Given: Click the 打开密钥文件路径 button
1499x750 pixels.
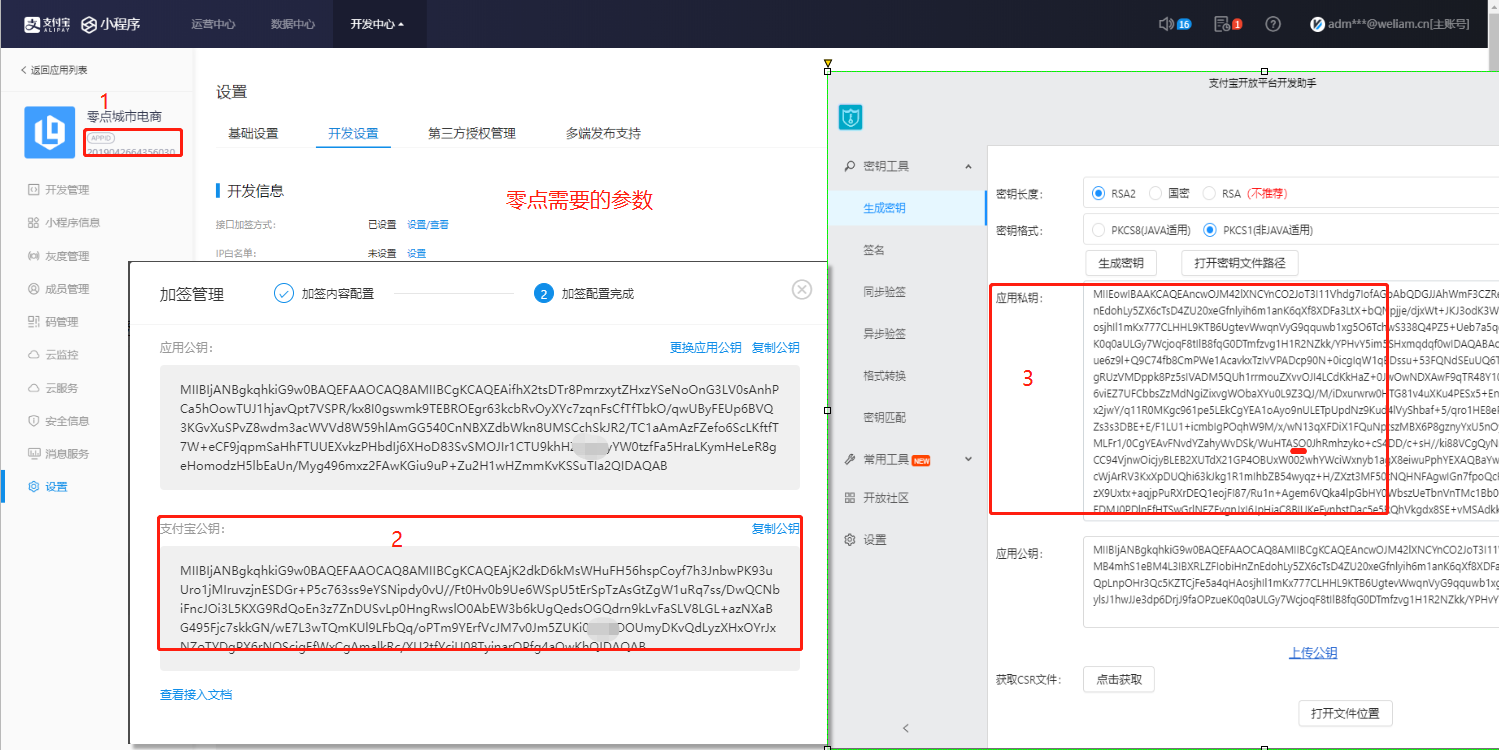Looking at the screenshot, I should coord(1240,263).
